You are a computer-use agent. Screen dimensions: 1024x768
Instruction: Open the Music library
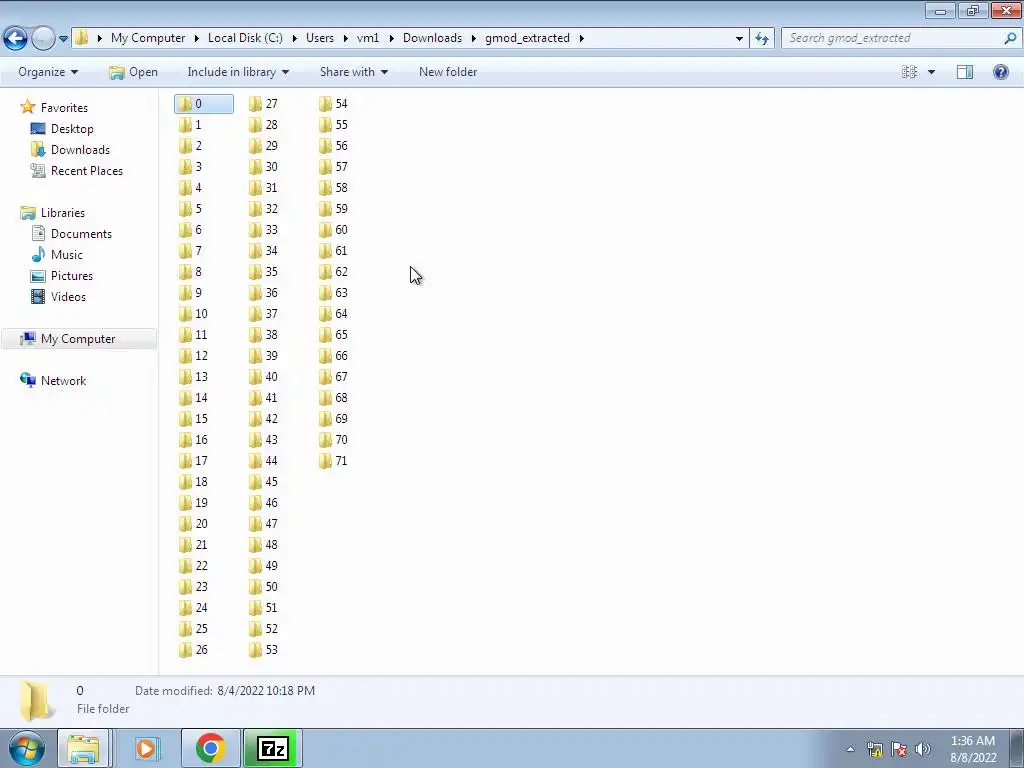(x=57, y=255)
